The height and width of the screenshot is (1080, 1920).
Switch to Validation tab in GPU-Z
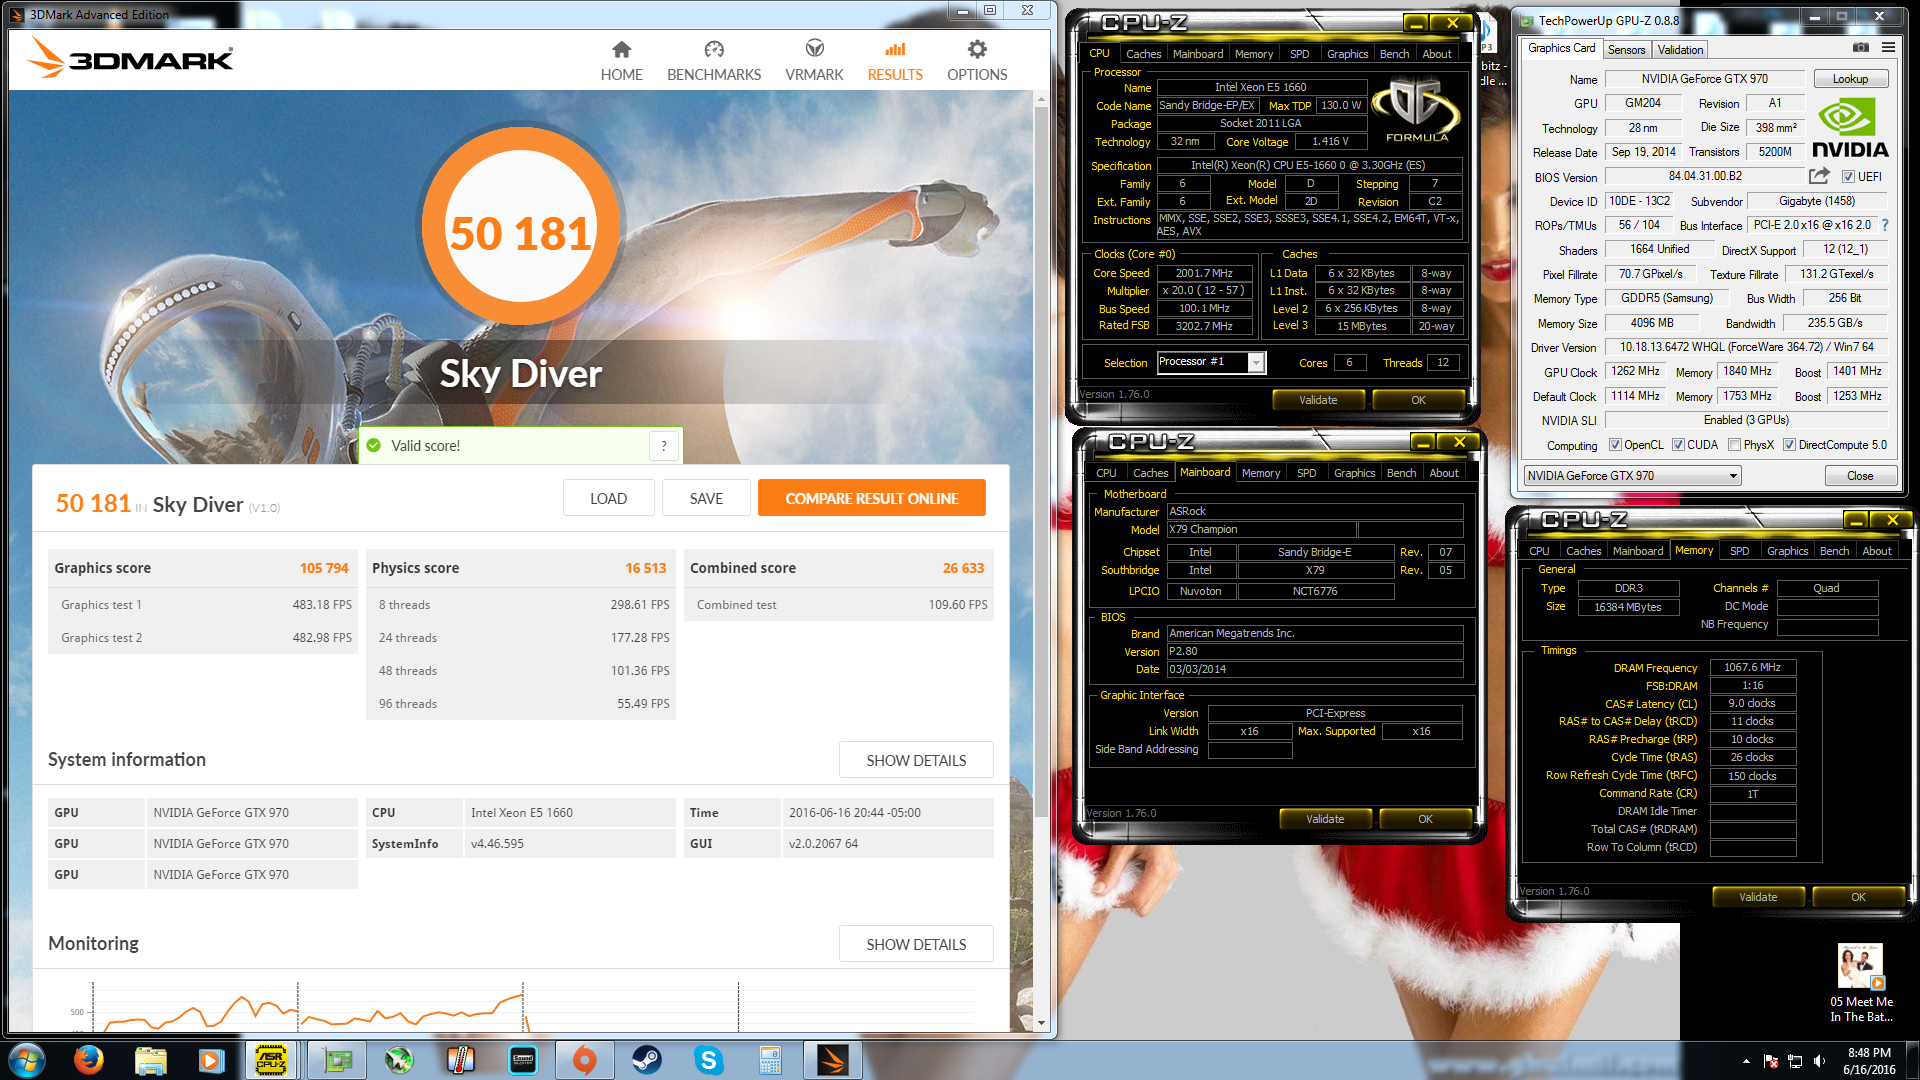[1680, 49]
